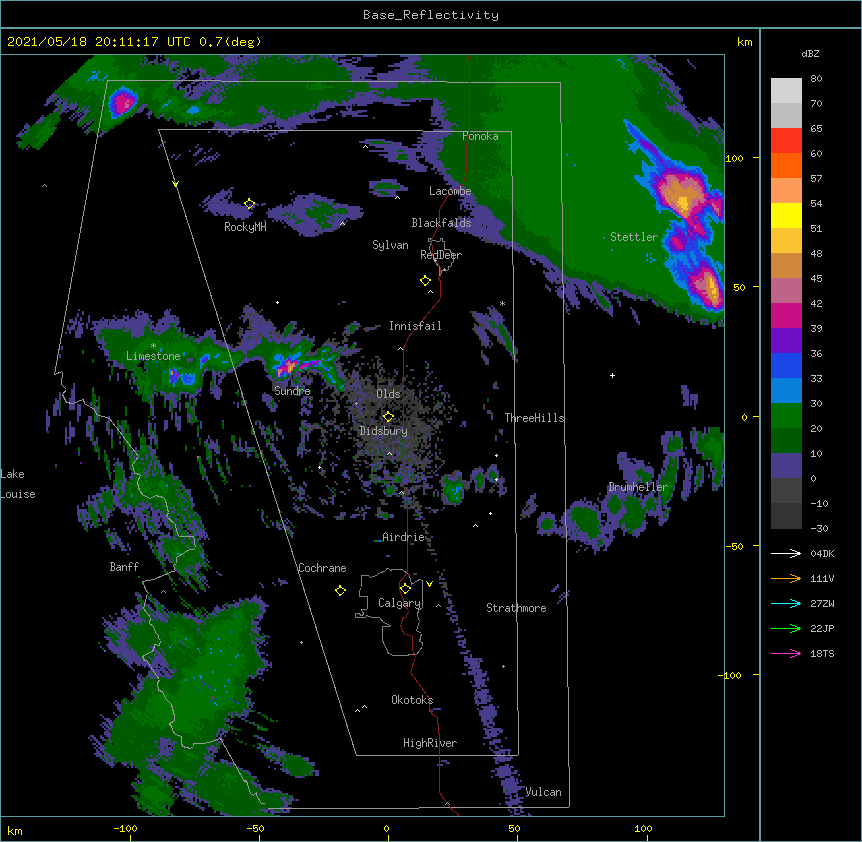Click the Sundre city label
Viewport: 862px width, 842px height.
click(x=292, y=391)
